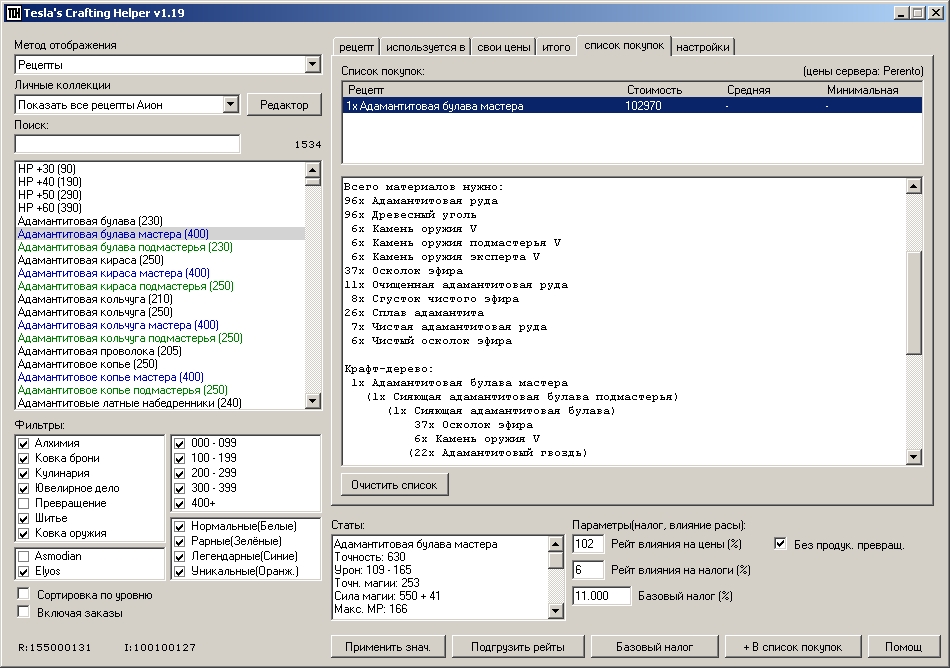Open the итого tab

556,47
